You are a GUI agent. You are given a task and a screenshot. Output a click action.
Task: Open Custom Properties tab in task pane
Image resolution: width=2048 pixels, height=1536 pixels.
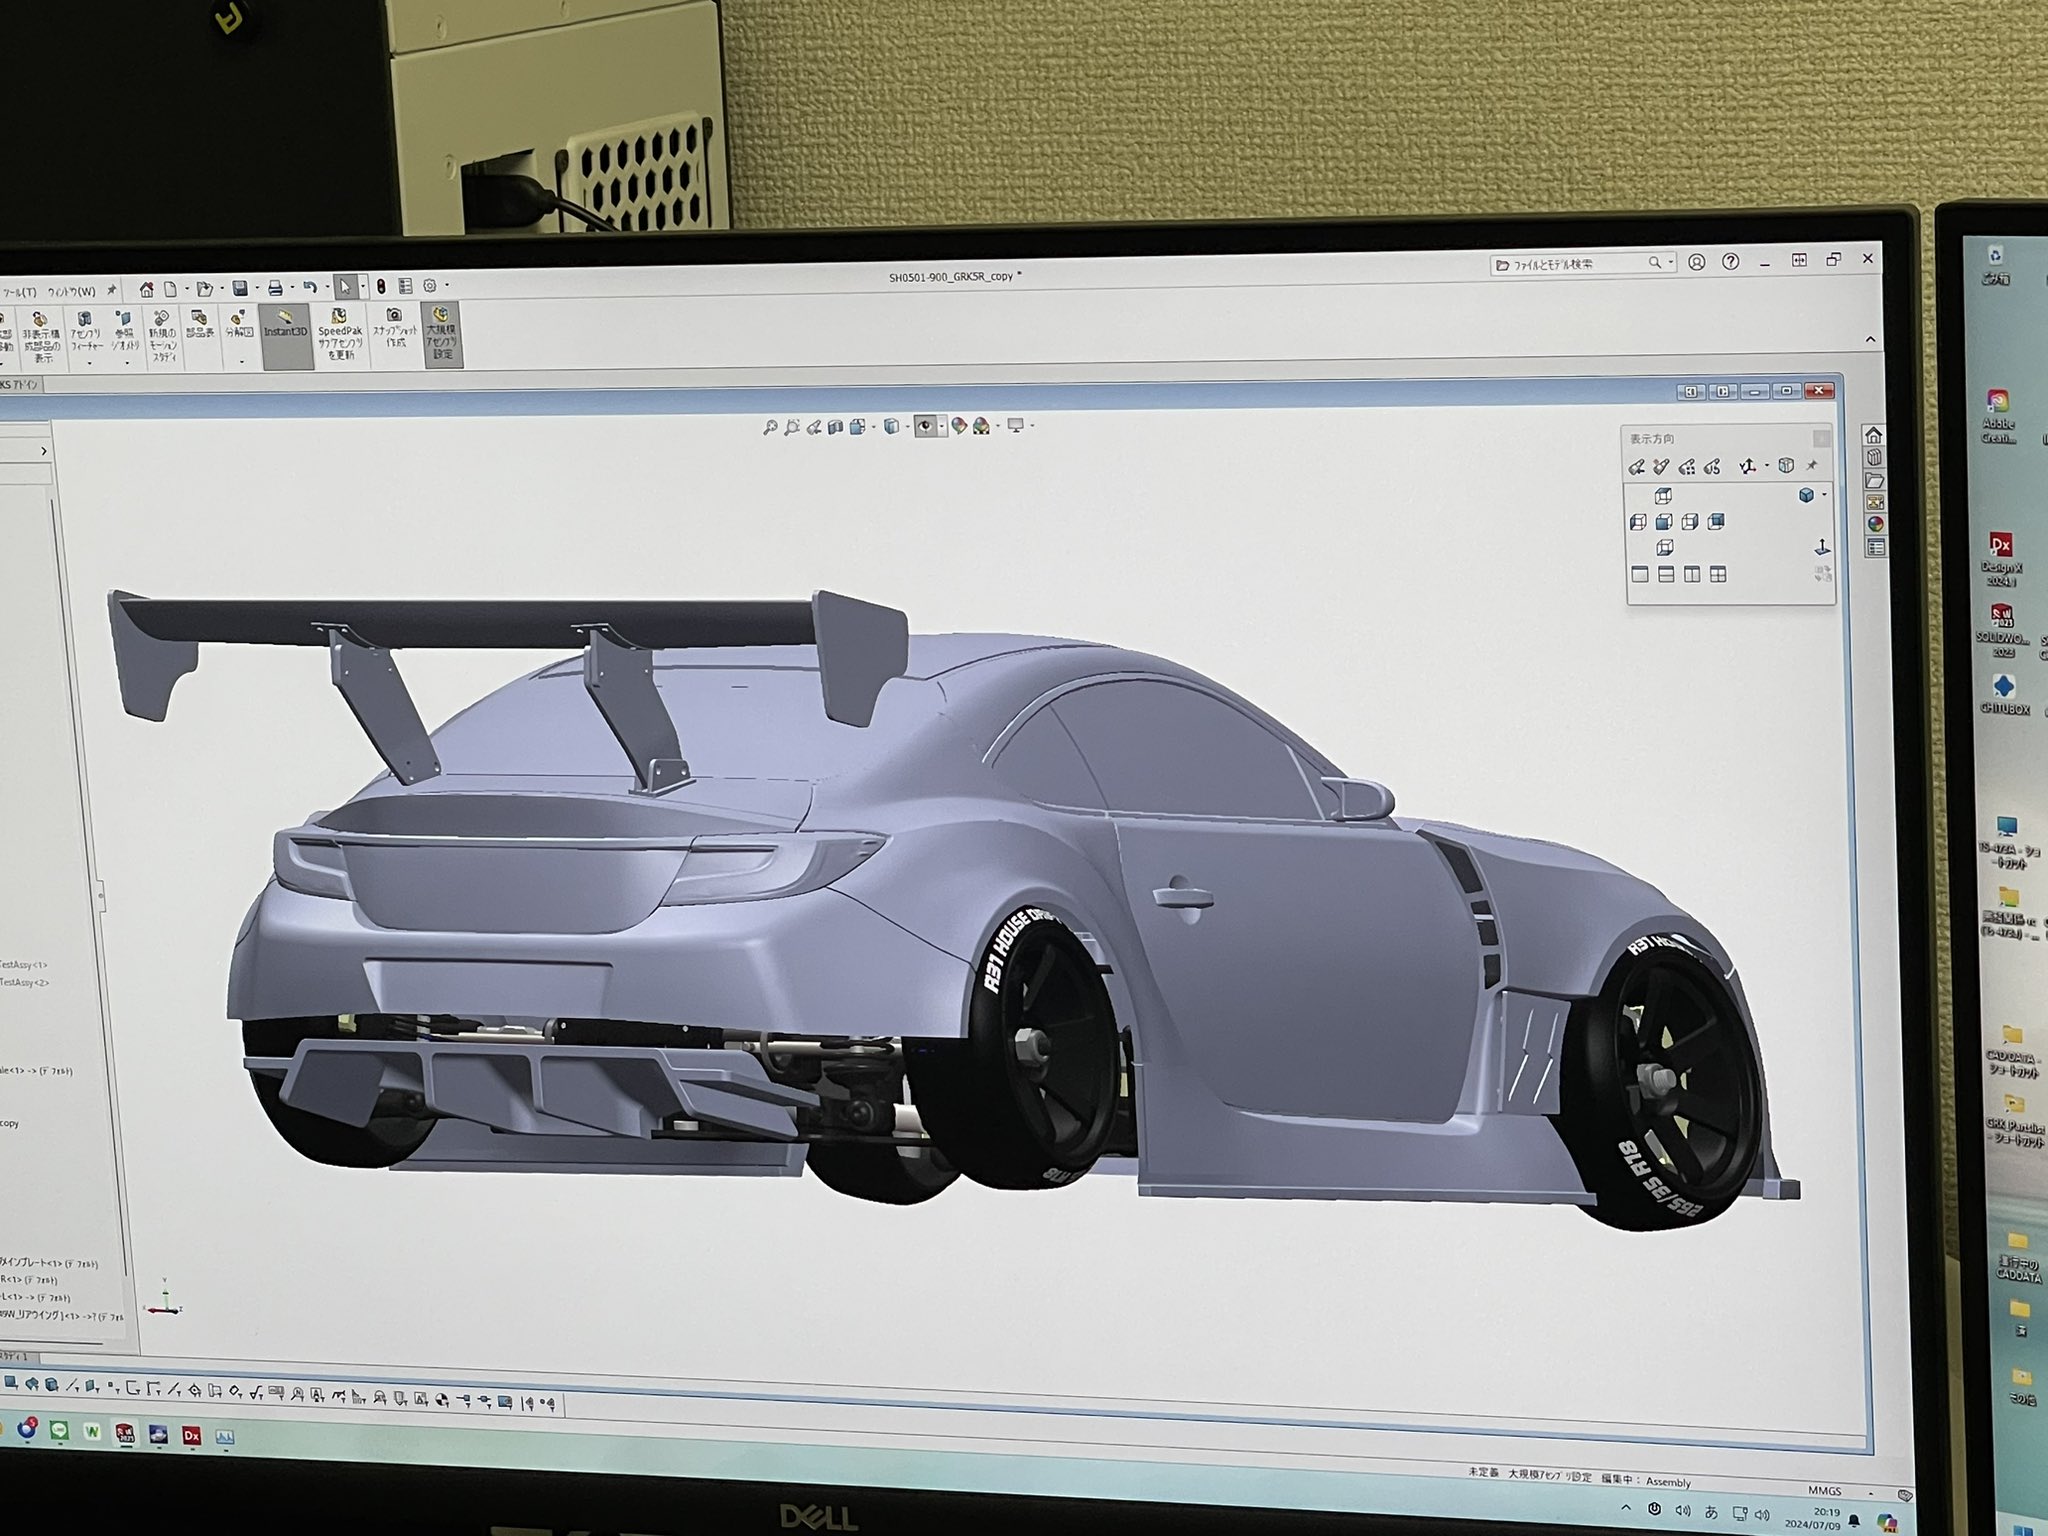[1875, 547]
